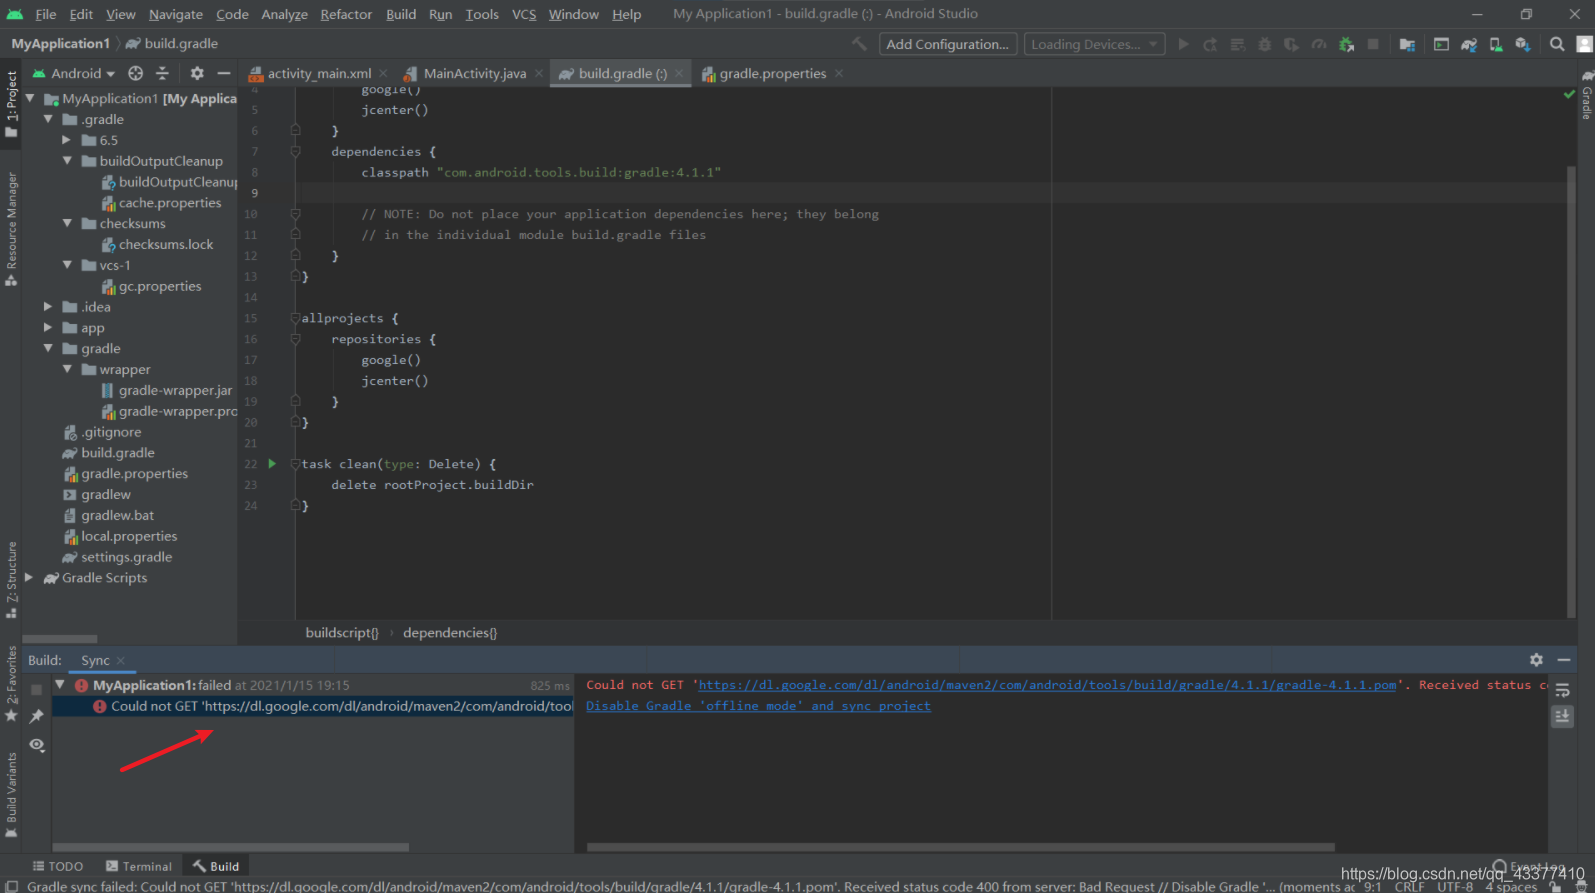Expand the app module folder
The height and width of the screenshot is (893, 1595).
pos(48,328)
